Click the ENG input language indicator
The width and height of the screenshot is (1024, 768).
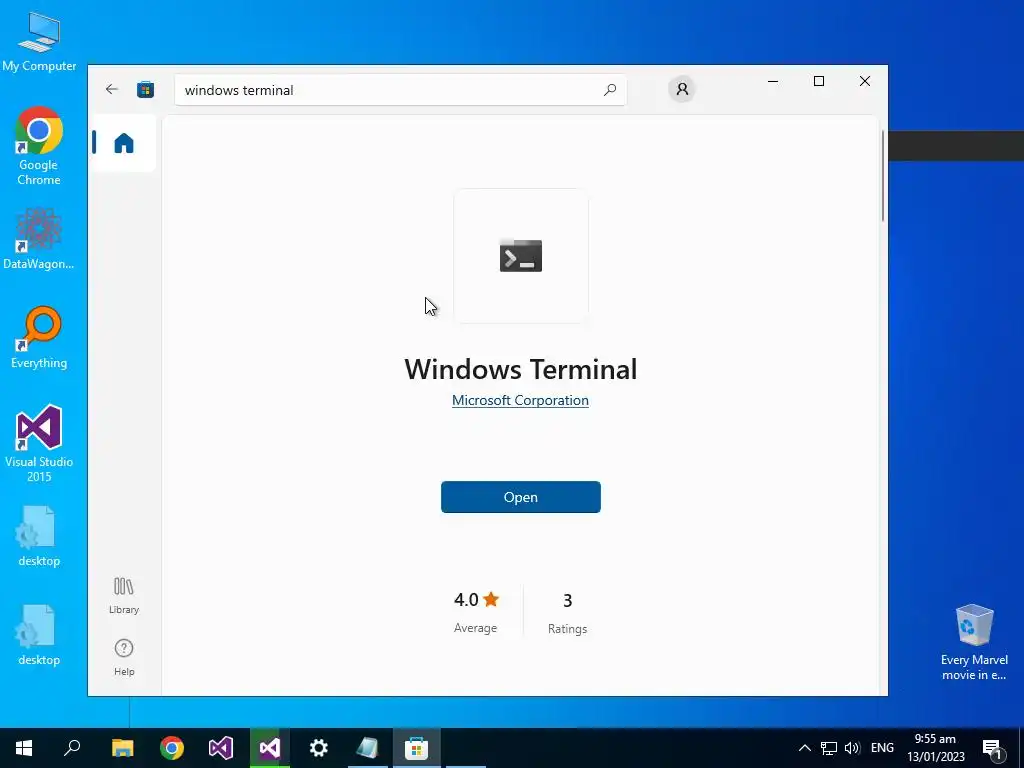coord(882,748)
